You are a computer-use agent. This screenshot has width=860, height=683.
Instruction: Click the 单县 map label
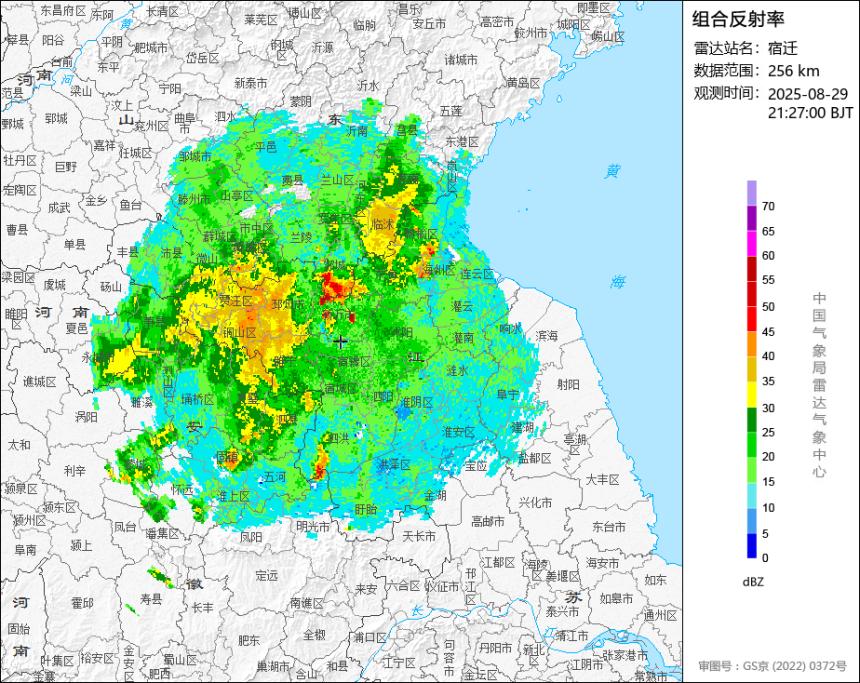point(75,244)
